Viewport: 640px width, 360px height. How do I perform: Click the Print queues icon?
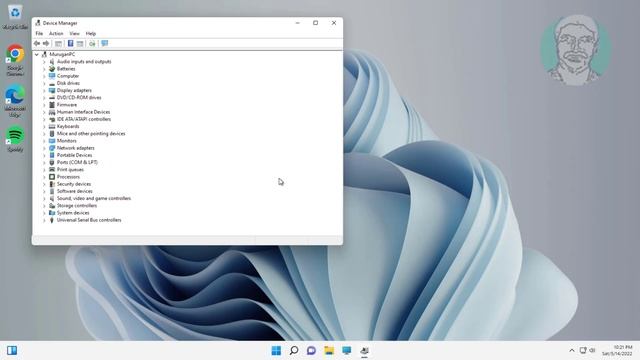[x=52, y=169]
